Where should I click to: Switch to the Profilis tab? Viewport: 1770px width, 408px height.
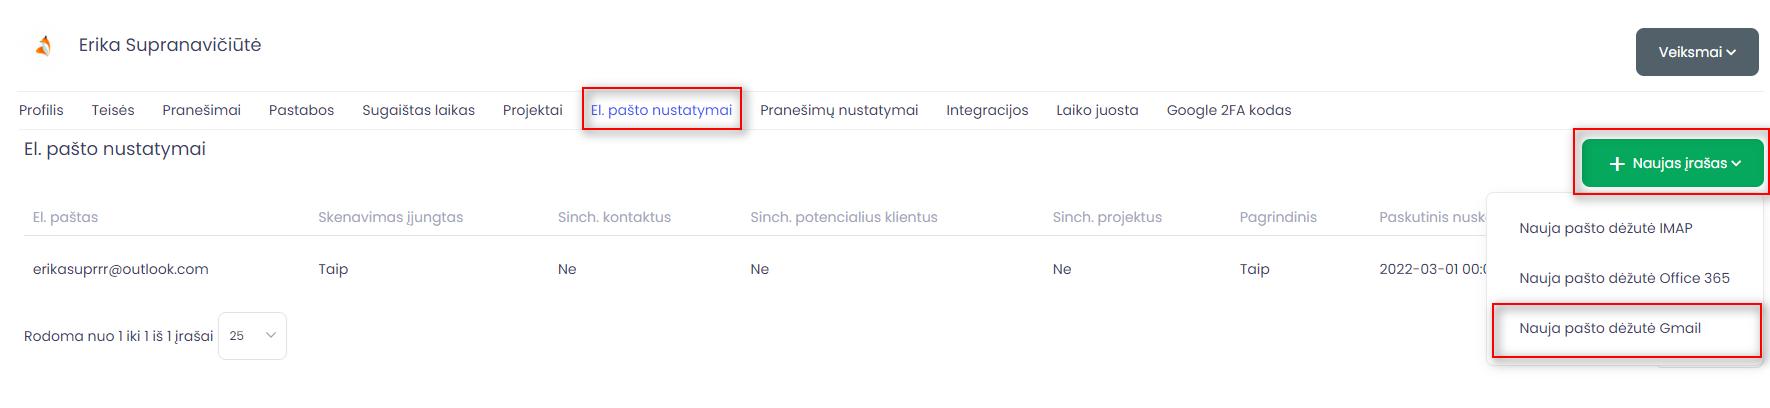(41, 110)
